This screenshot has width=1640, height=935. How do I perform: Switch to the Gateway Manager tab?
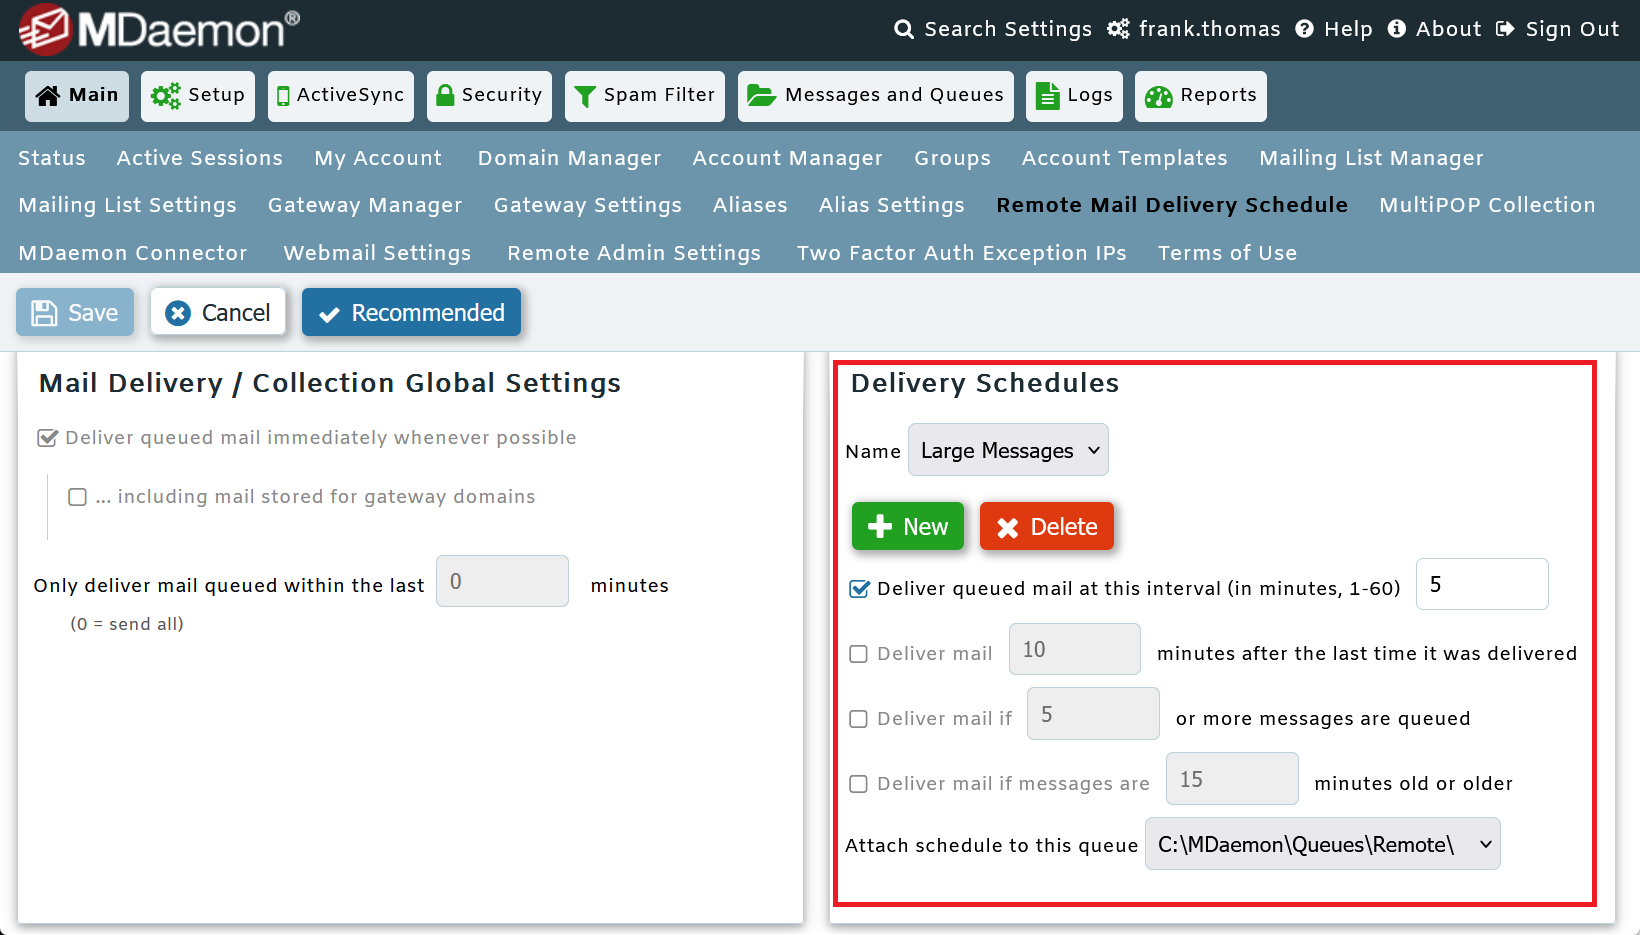364,205
